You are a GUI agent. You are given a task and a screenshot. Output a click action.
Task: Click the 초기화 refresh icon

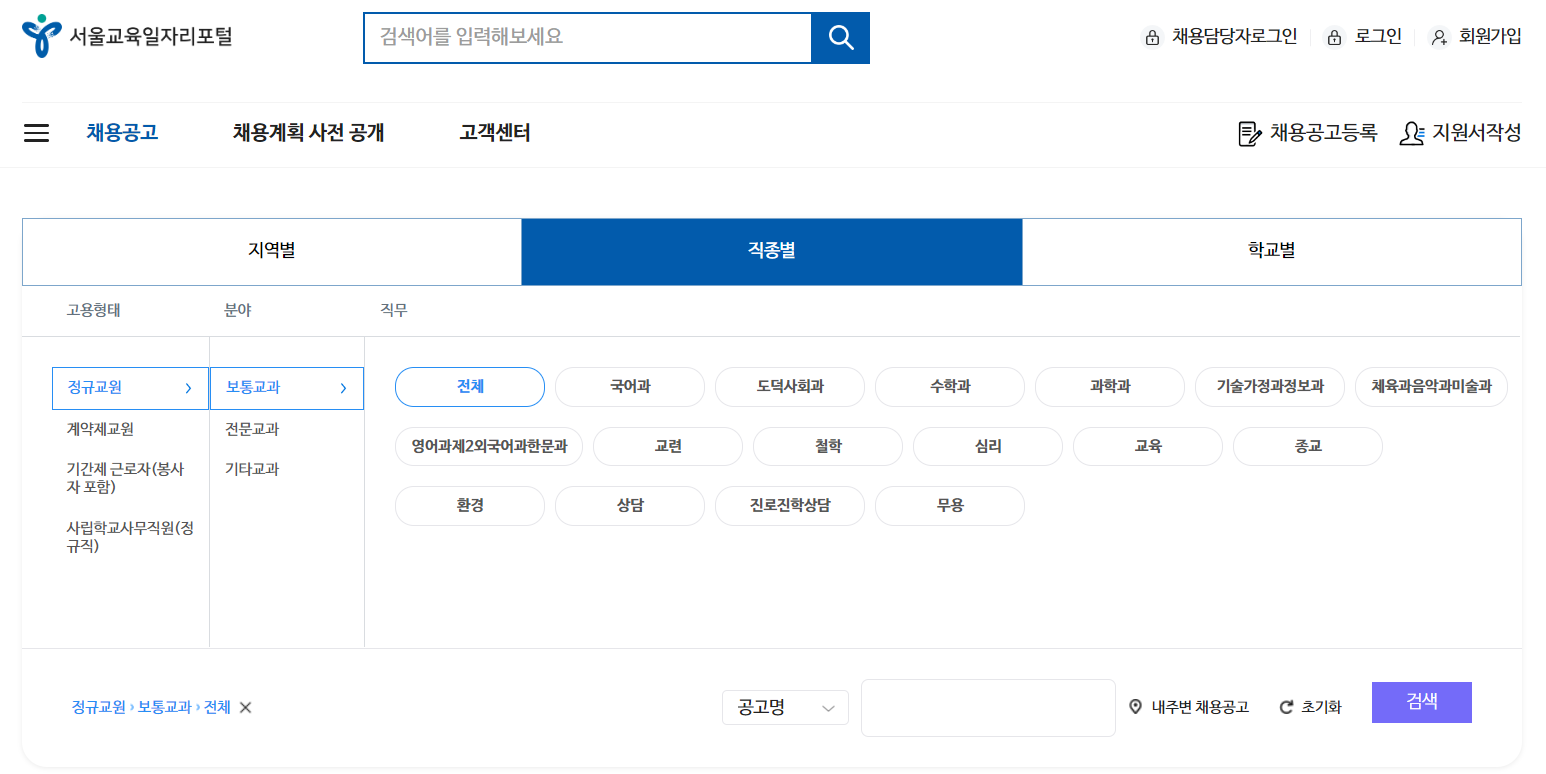click(1286, 706)
